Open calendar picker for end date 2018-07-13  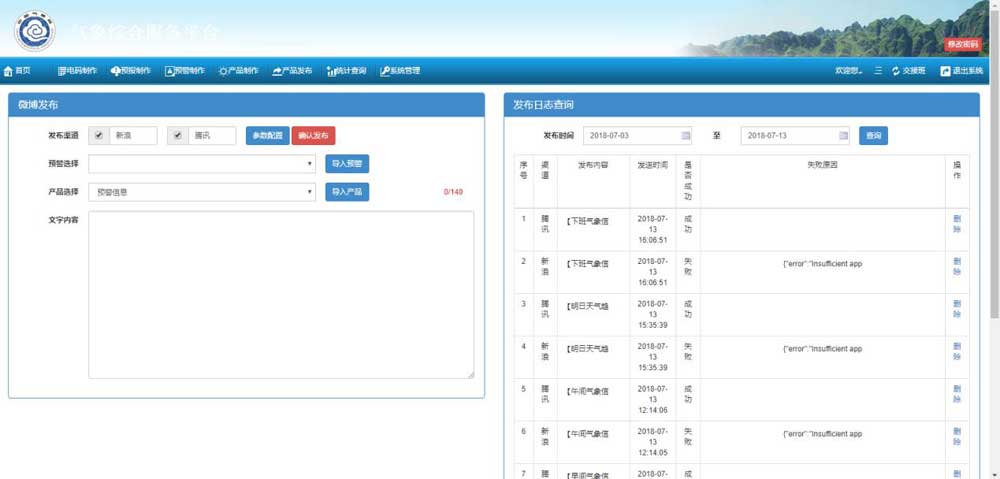(x=843, y=135)
